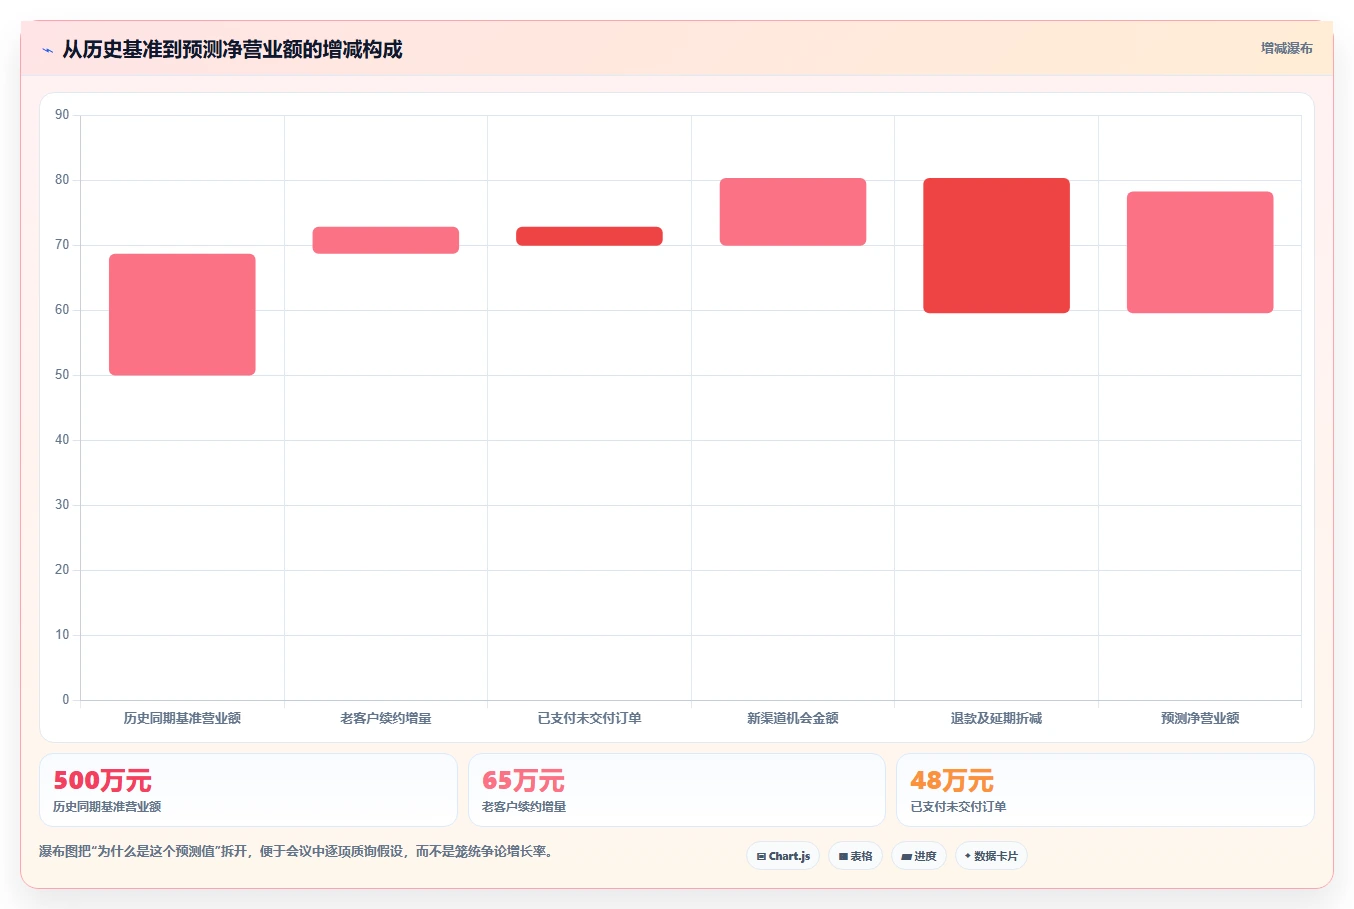This screenshot has width=1354, height=909.
Task: Click the 新渠道机会金额 waterfall bar
Action: (793, 212)
